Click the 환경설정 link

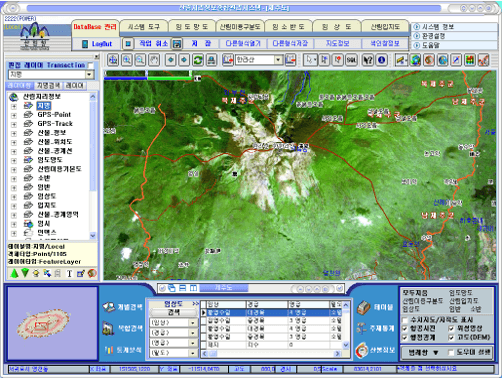point(434,36)
